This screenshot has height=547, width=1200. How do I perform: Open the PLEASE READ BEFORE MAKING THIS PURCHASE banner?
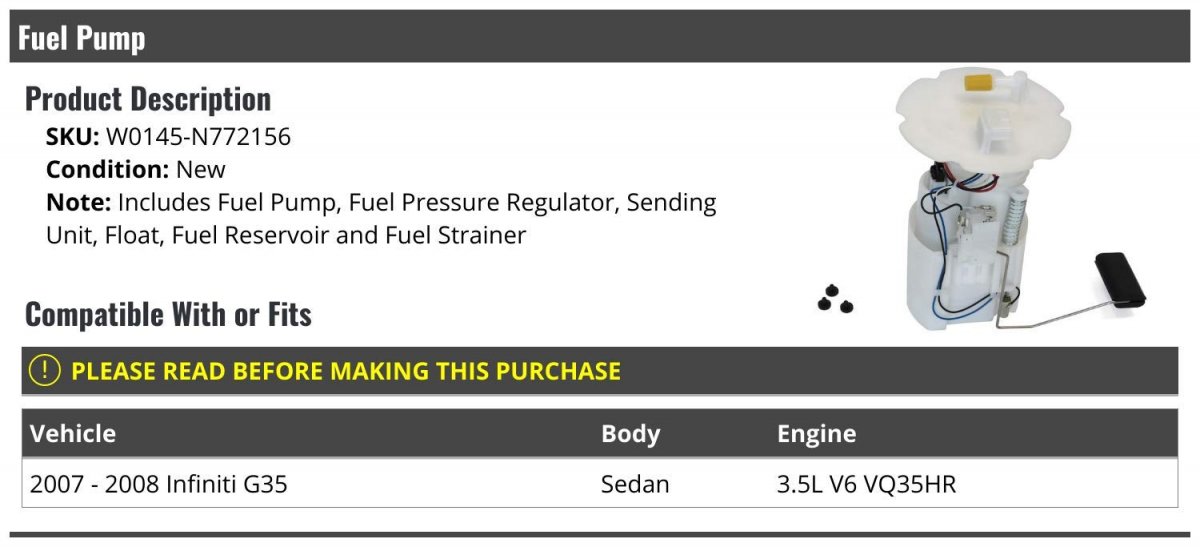coord(346,371)
